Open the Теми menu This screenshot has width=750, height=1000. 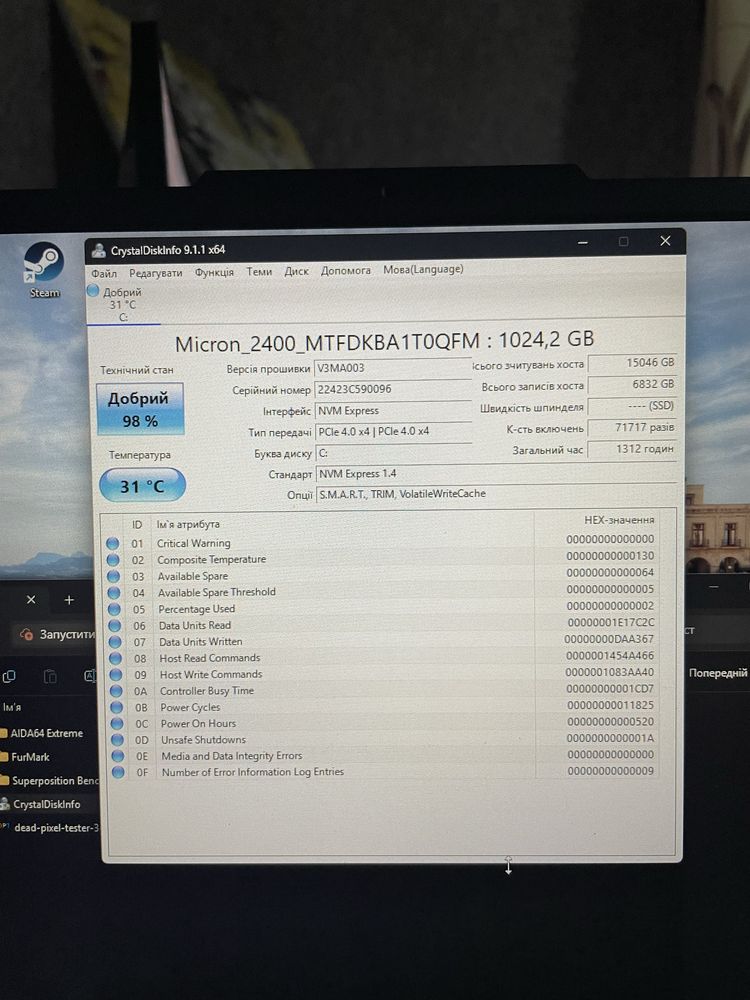click(259, 272)
